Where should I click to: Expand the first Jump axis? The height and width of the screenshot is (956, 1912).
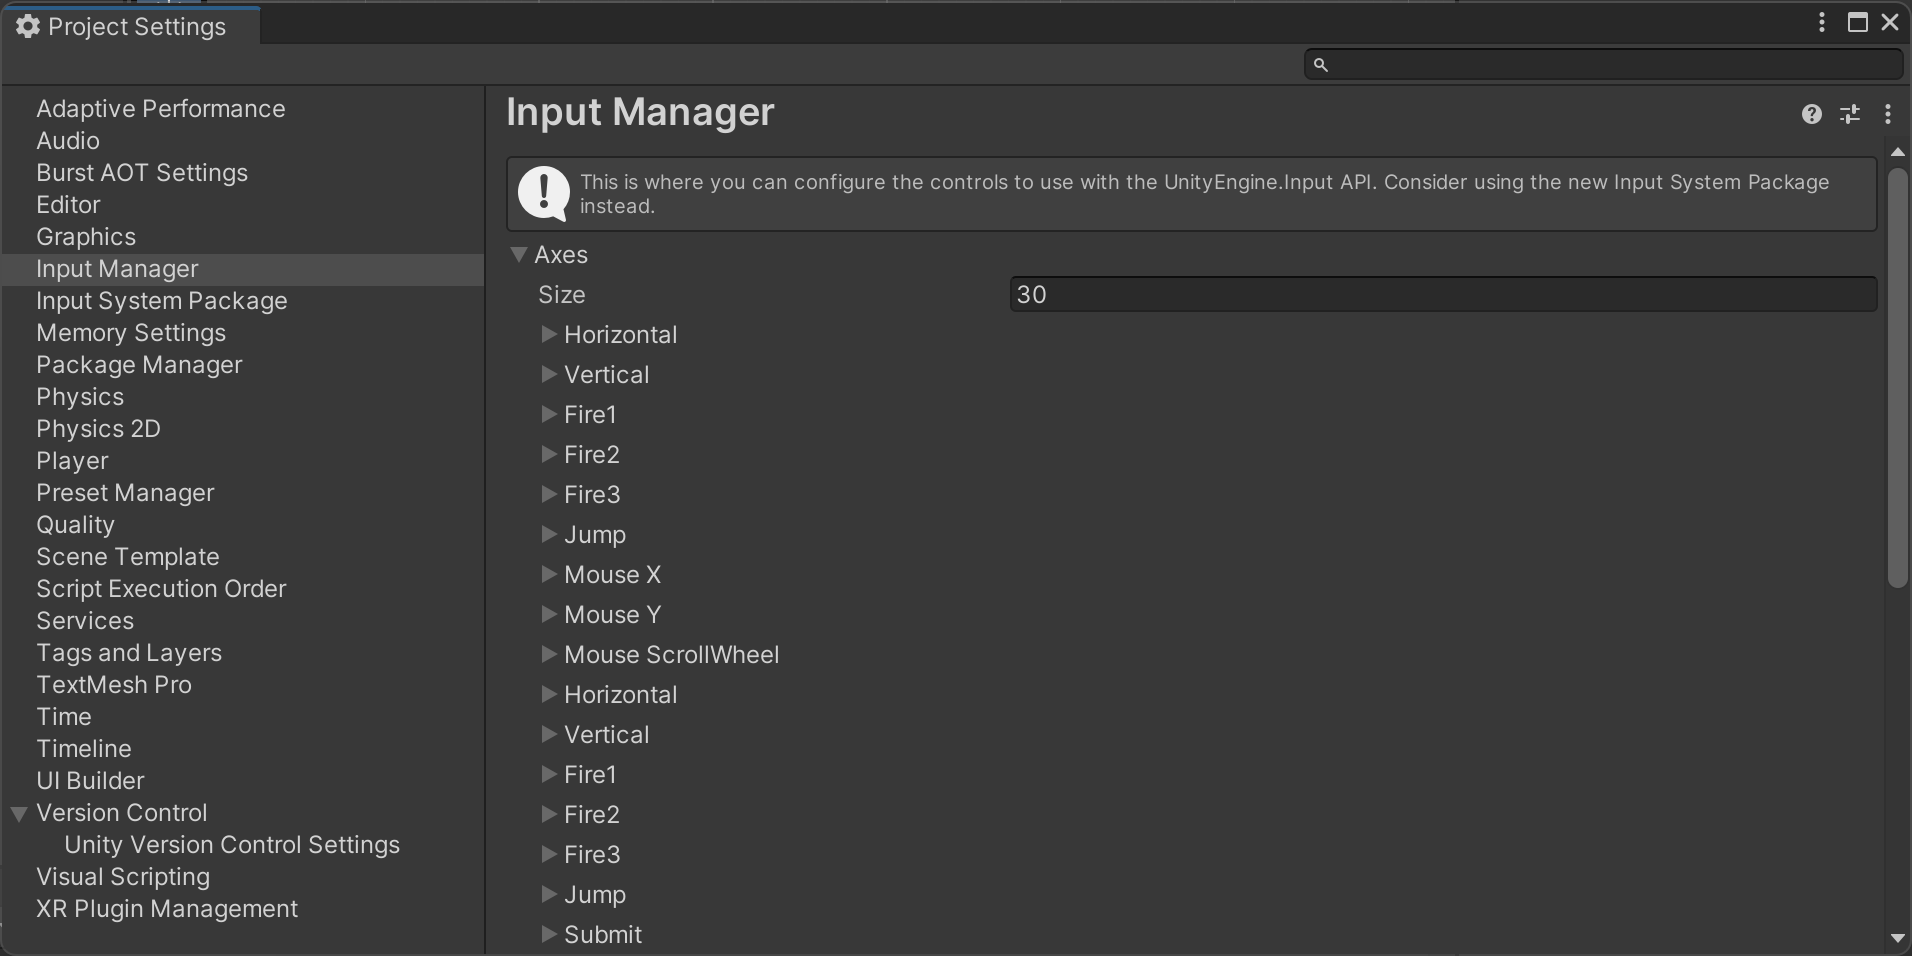tap(549, 534)
